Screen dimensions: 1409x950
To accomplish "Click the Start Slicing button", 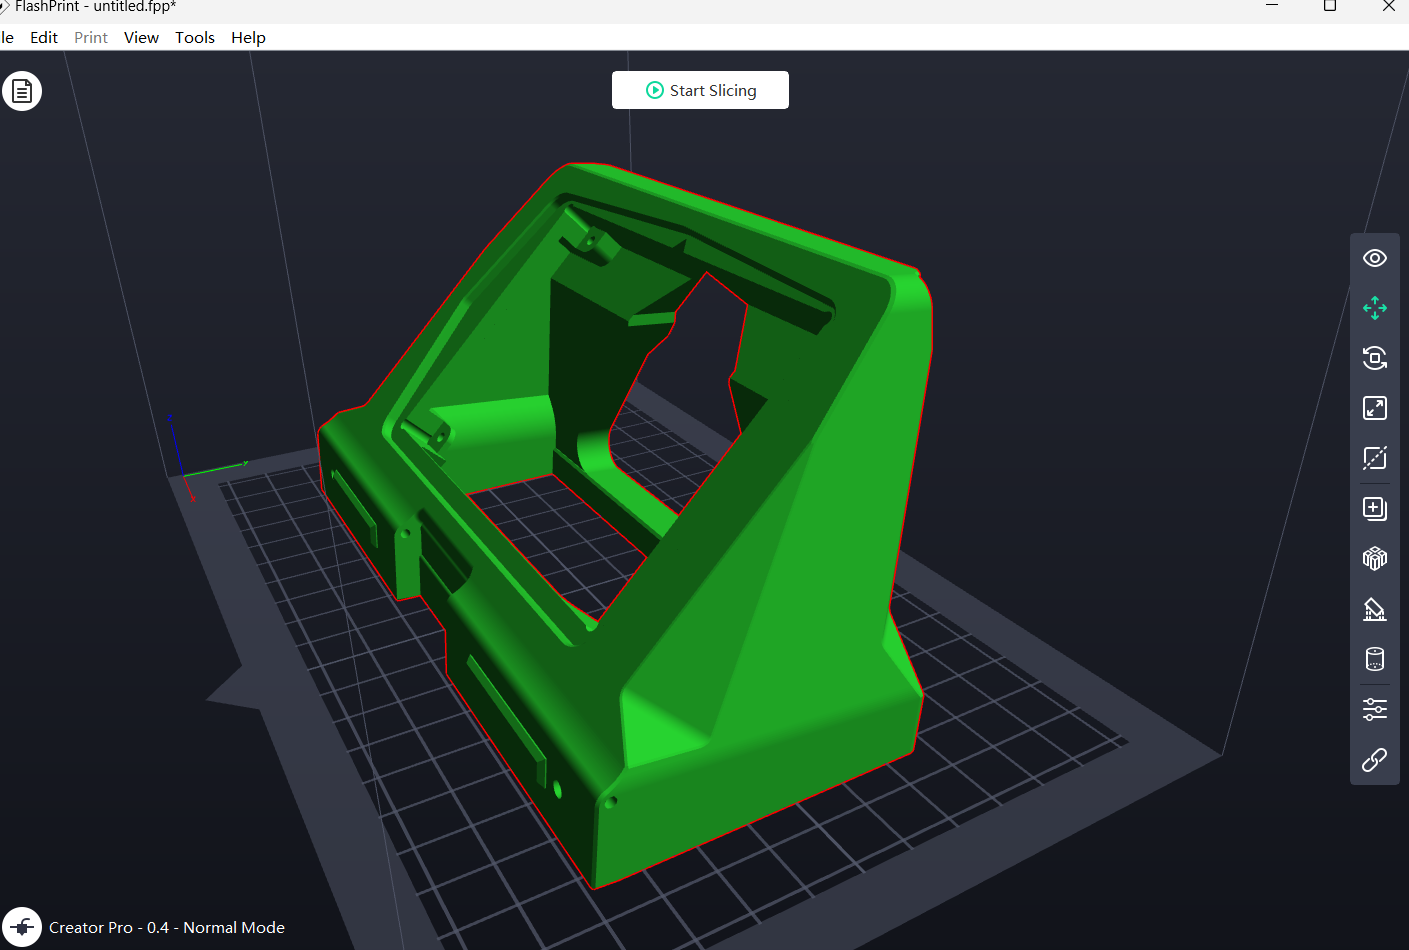I will pyautogui.click(x=700, y=90).
